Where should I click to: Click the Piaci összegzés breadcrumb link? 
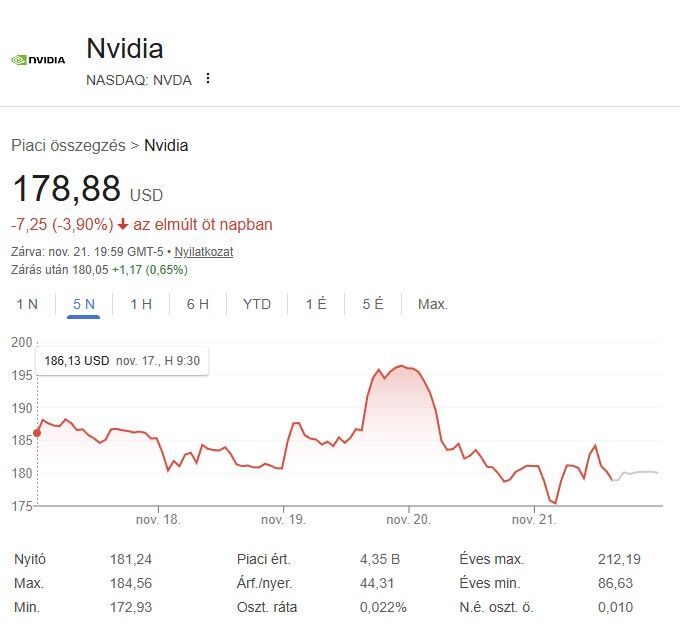point(69,145)
